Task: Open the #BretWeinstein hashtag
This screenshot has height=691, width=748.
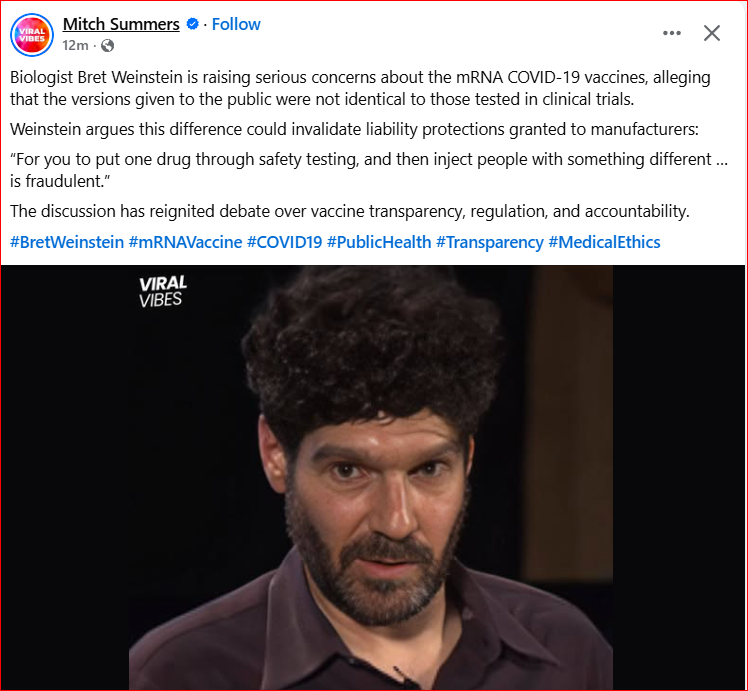Action: coord(67,242)
